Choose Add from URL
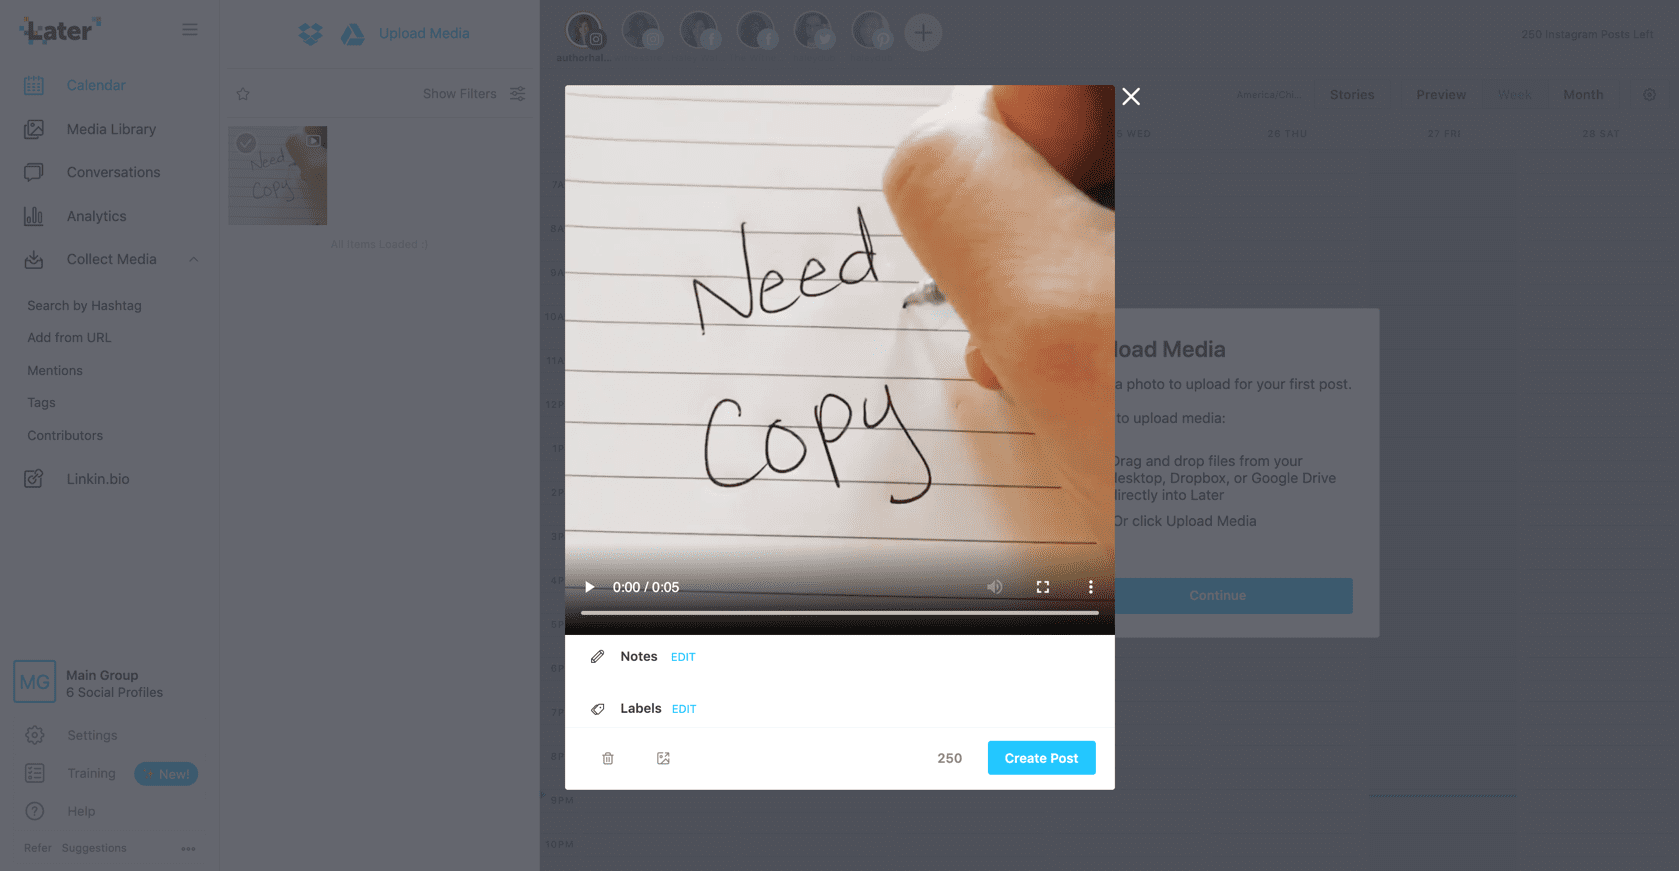 tap(69, 338)
